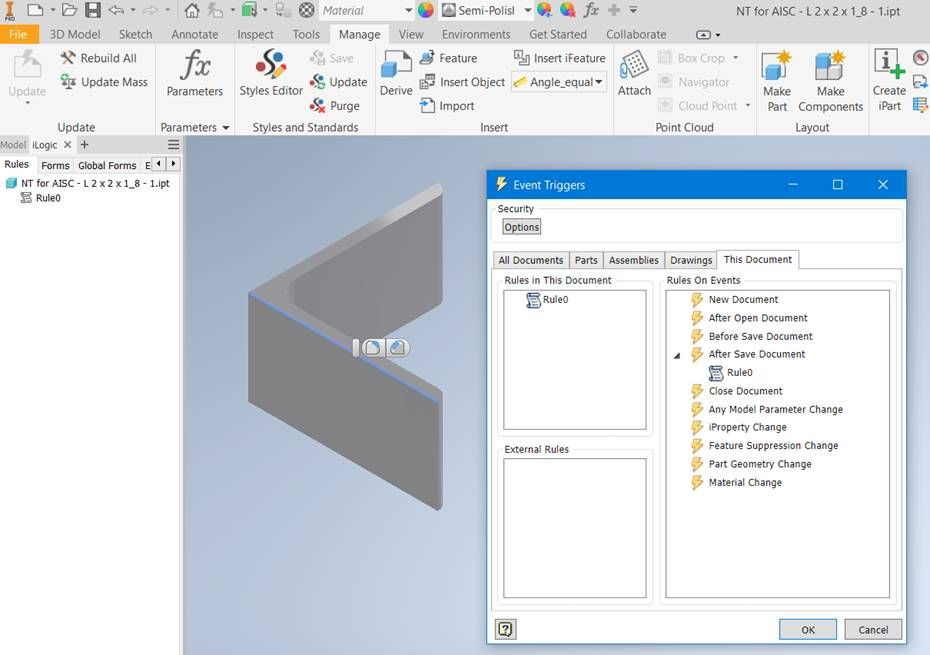Viewport: 930px width, 655px height.
Task: Click the Rebuild All icon
Action: pyautogui.click(x=68, y=58)
